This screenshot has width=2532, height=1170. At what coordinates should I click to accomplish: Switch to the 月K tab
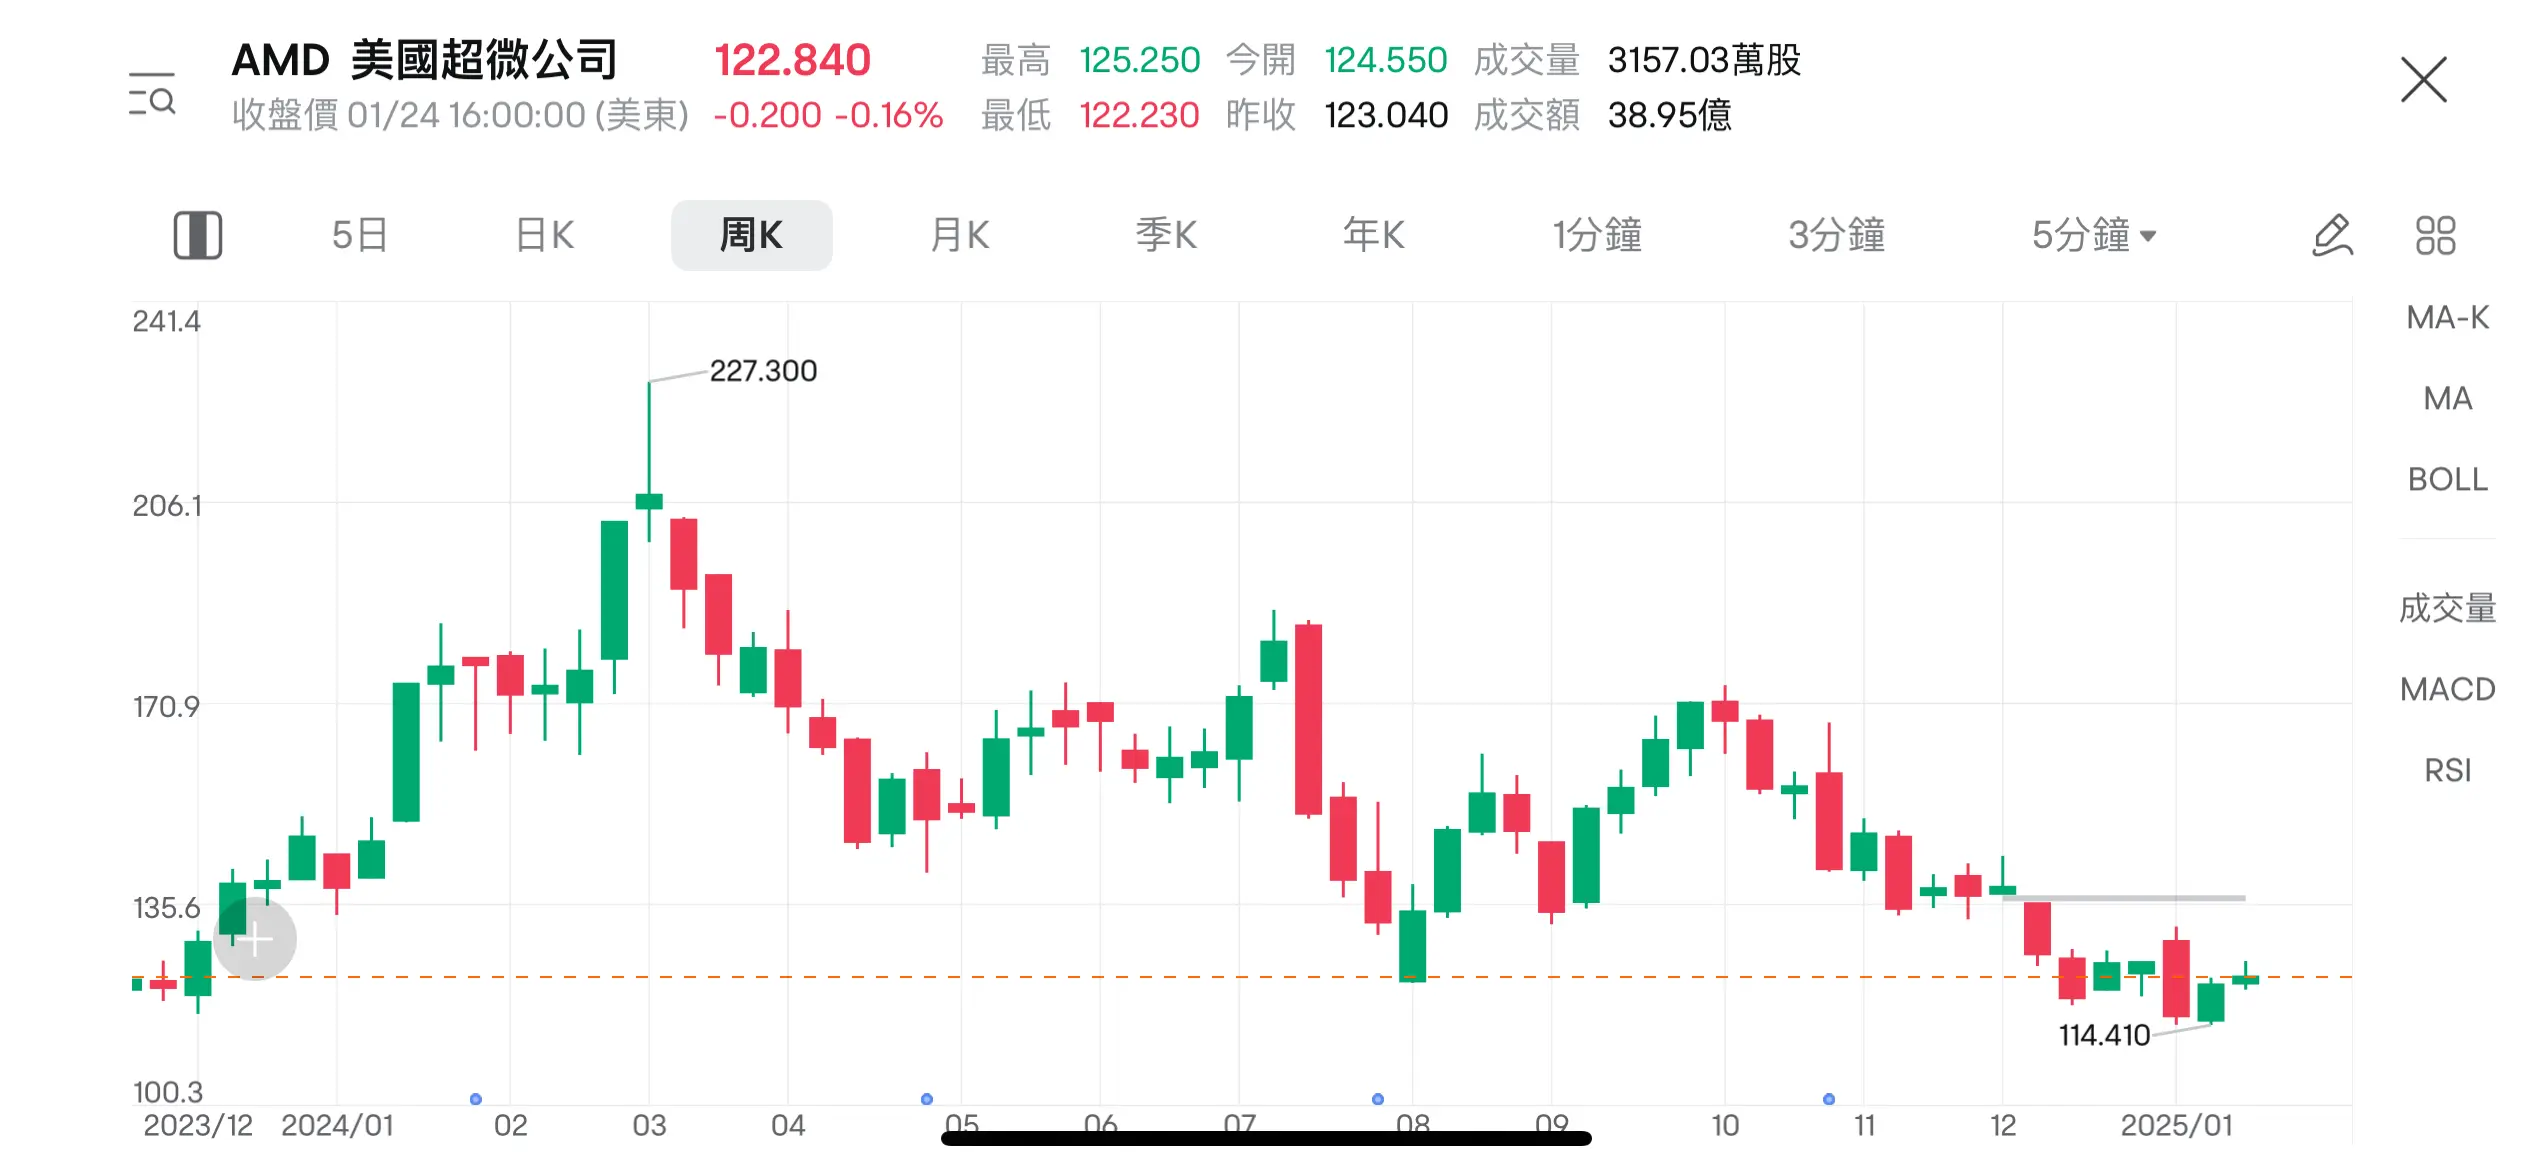coord(960,235)
